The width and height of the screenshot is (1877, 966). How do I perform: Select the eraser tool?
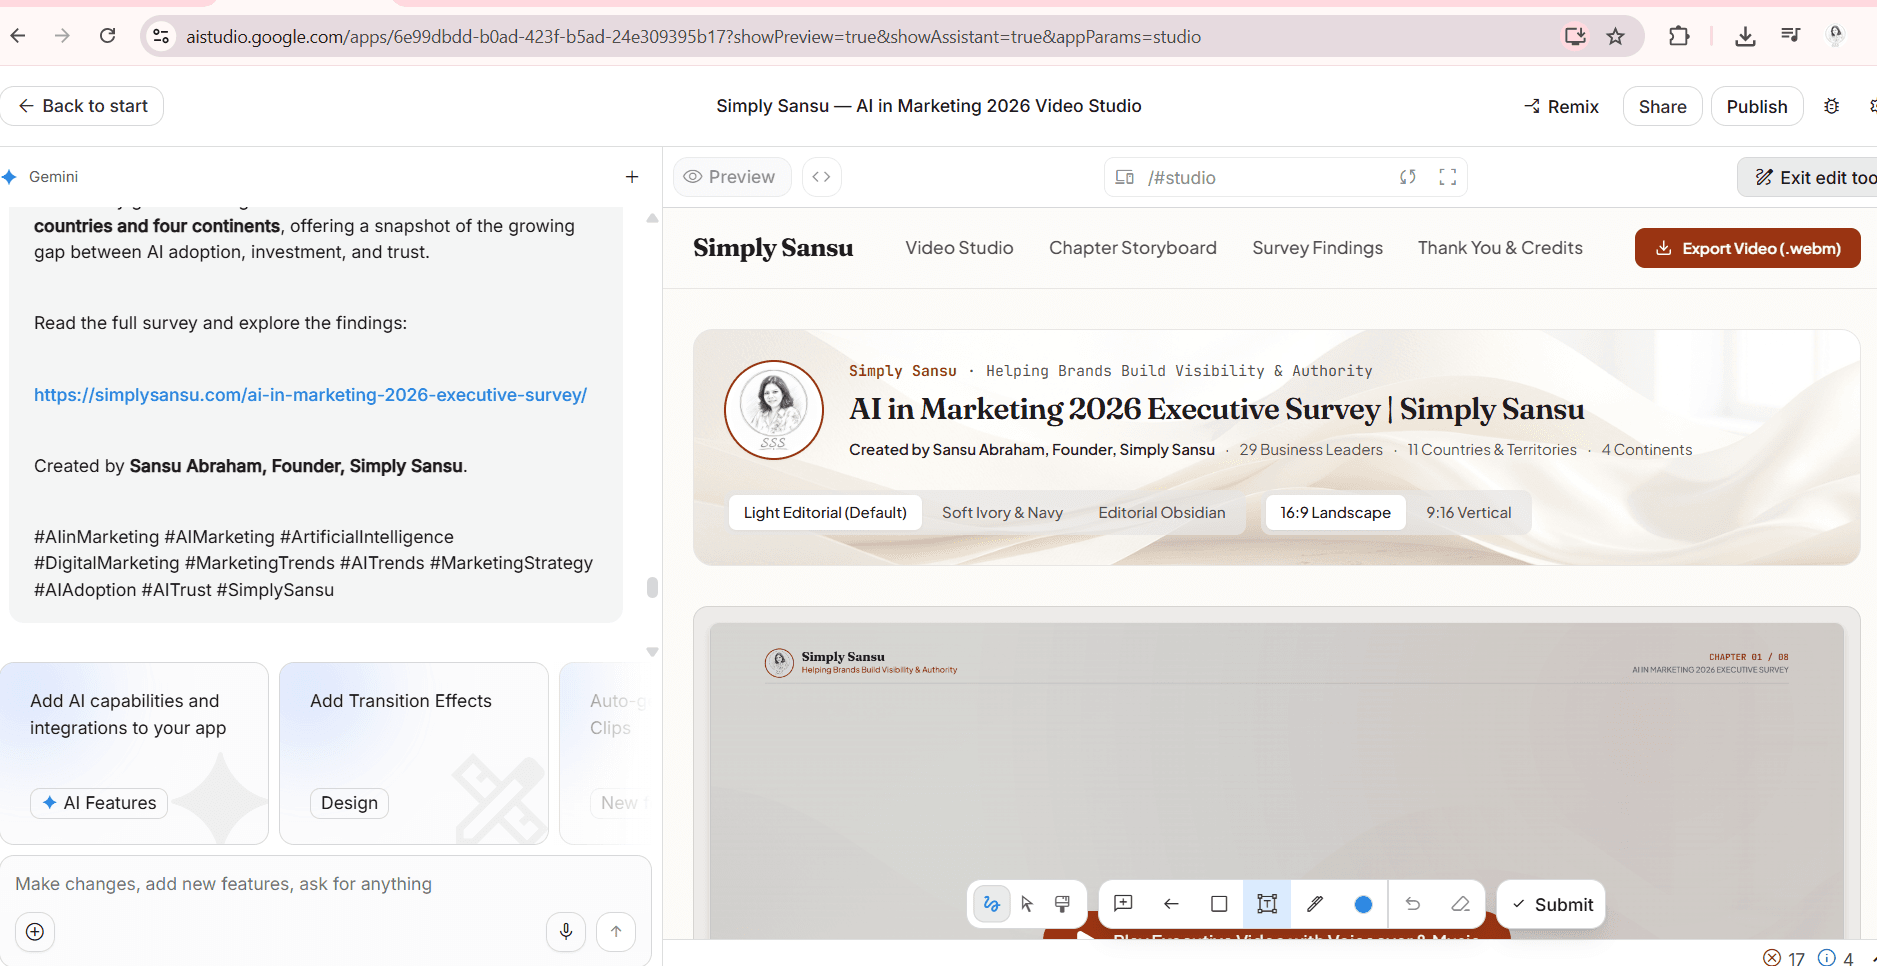1460,904
